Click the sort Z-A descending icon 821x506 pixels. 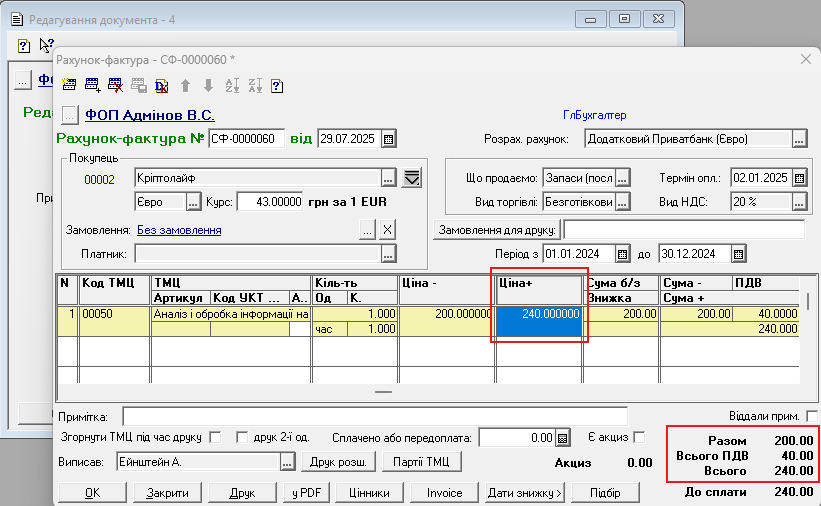(x=254, y=86)
